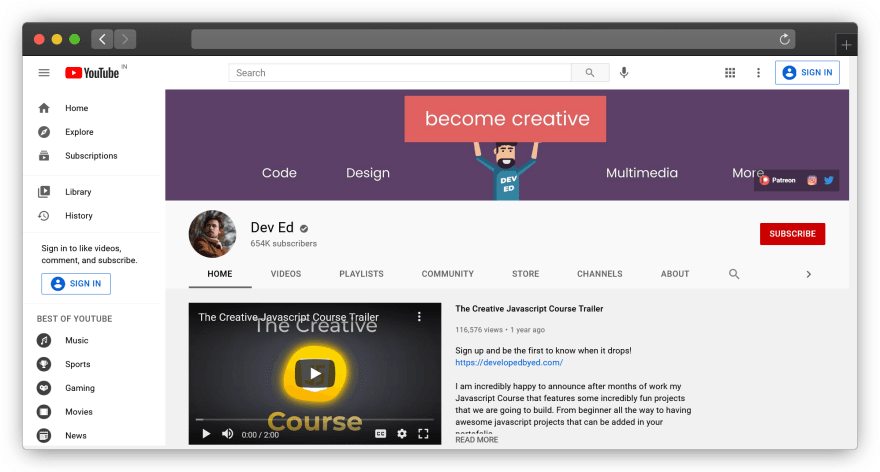Switch to the COMMUNITY tab
Screen dimensions: 880x472
pos(448,274)
